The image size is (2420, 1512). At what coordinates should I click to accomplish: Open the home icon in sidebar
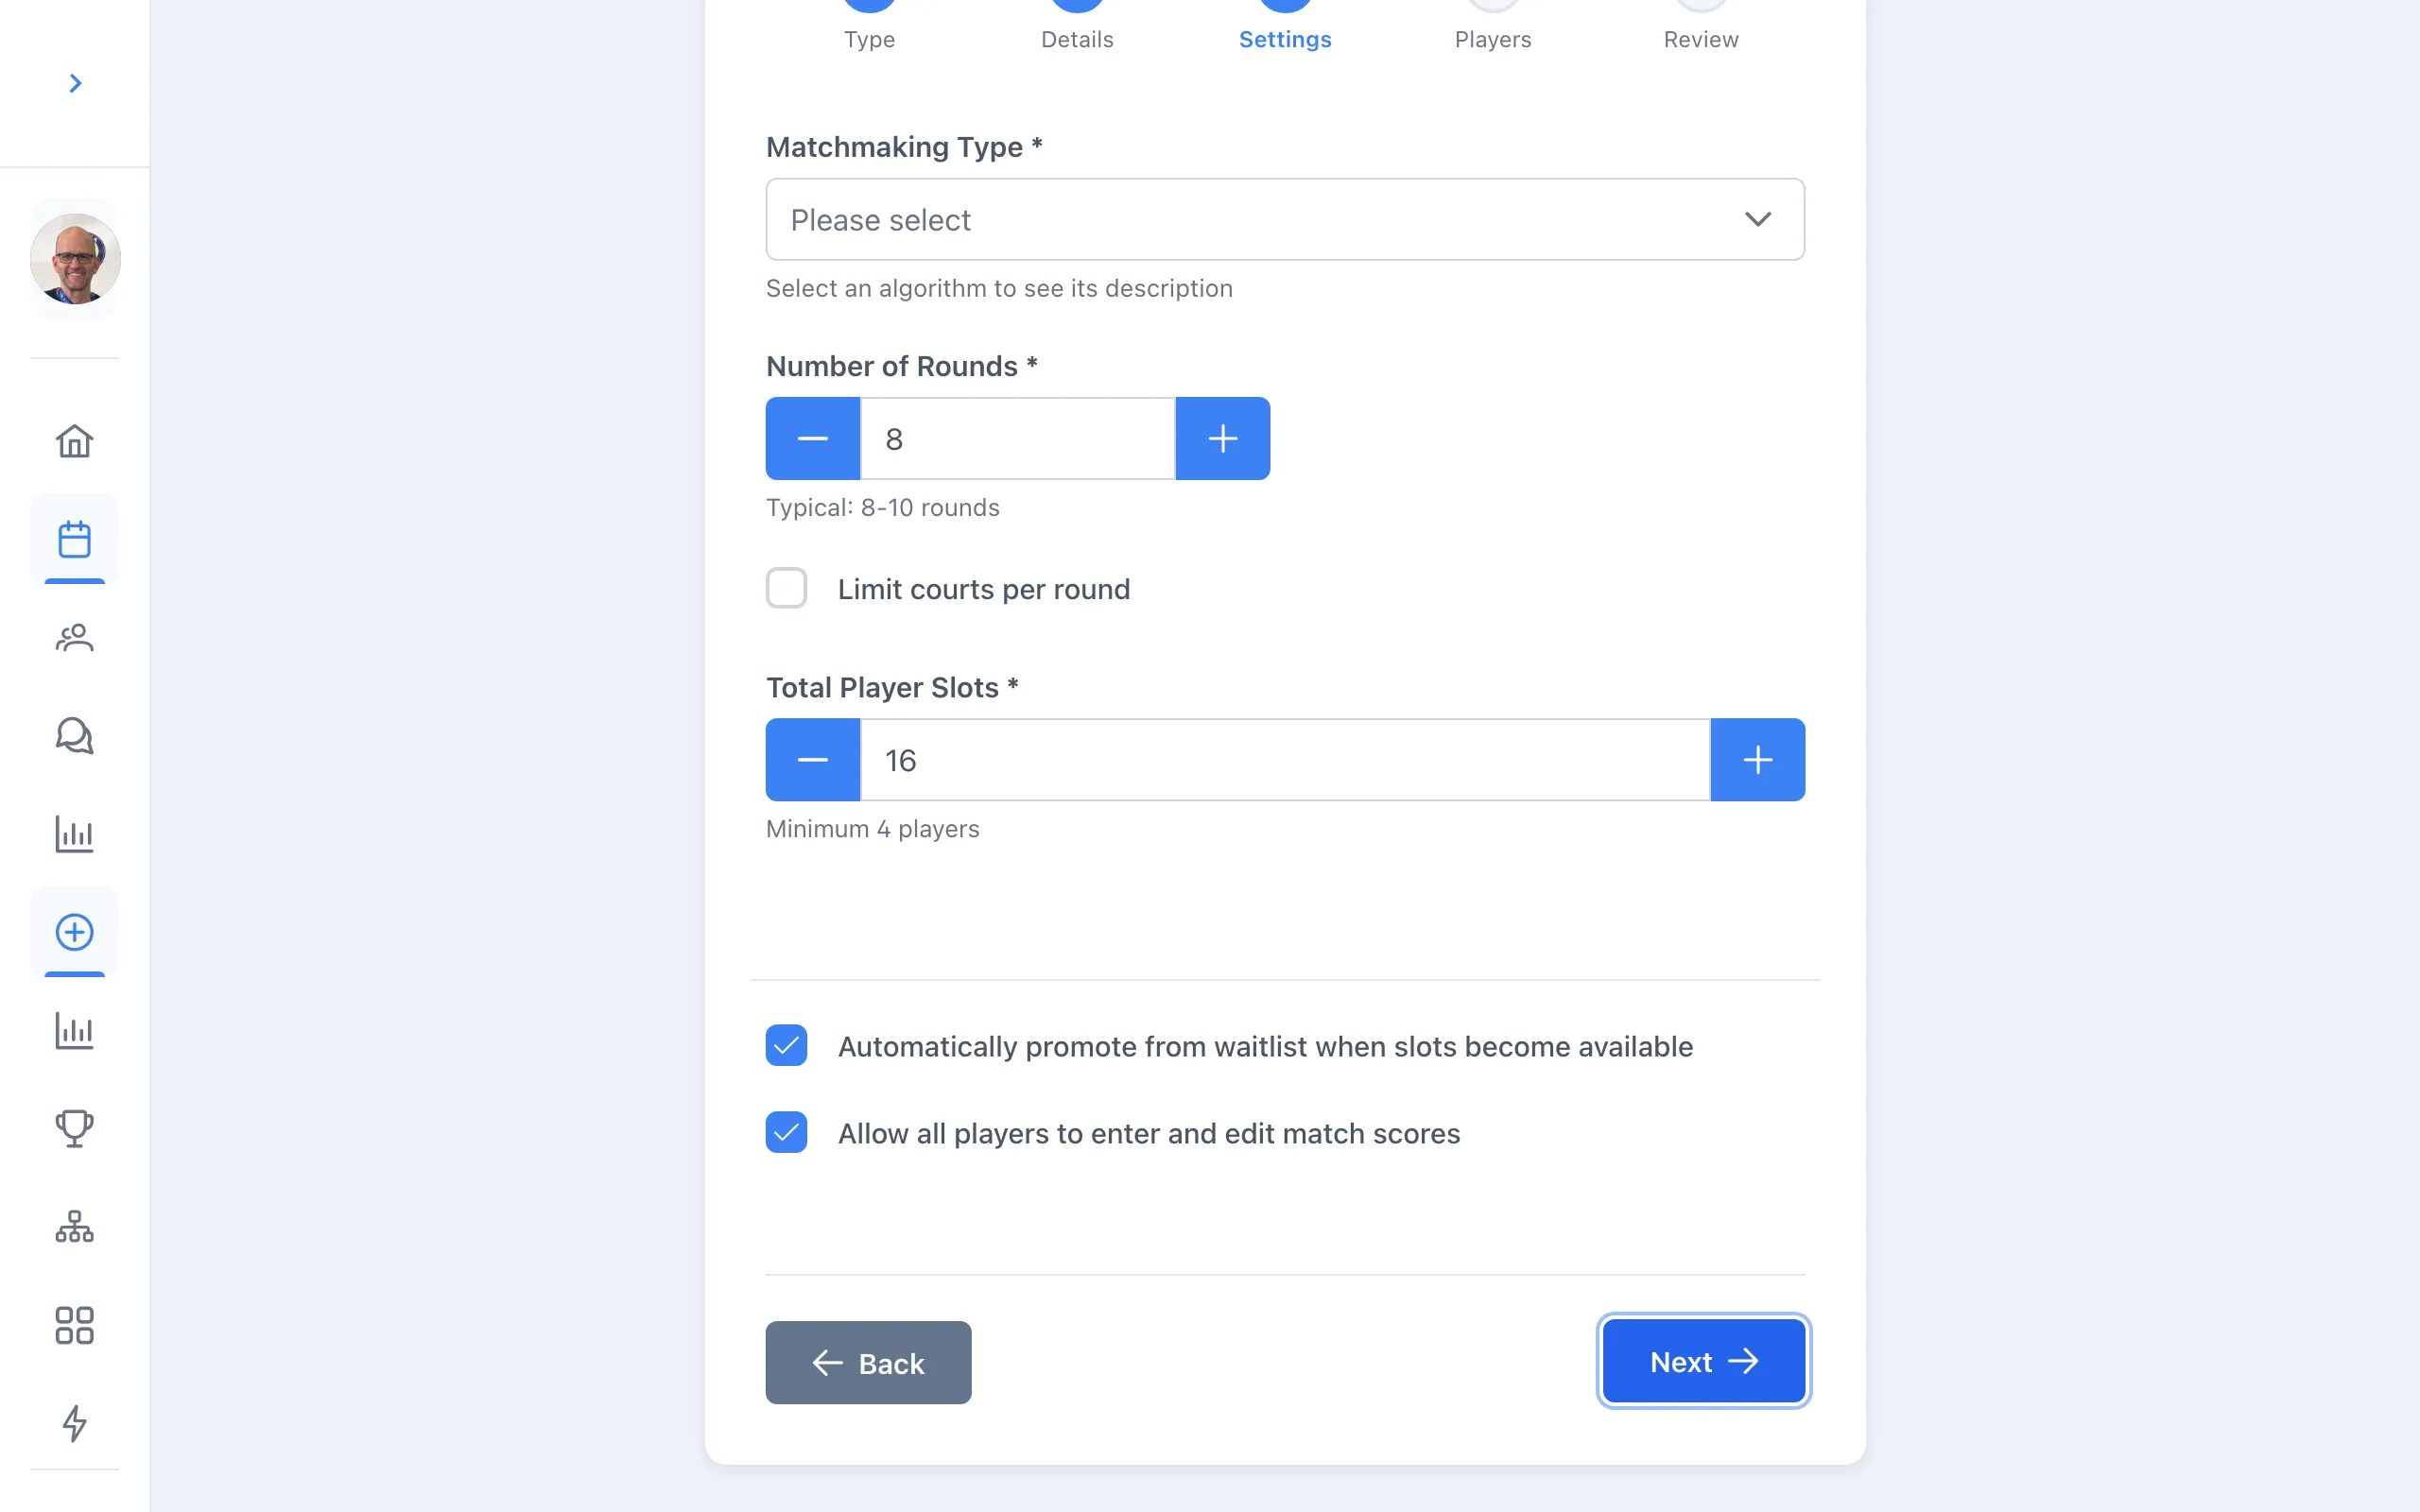74,441
